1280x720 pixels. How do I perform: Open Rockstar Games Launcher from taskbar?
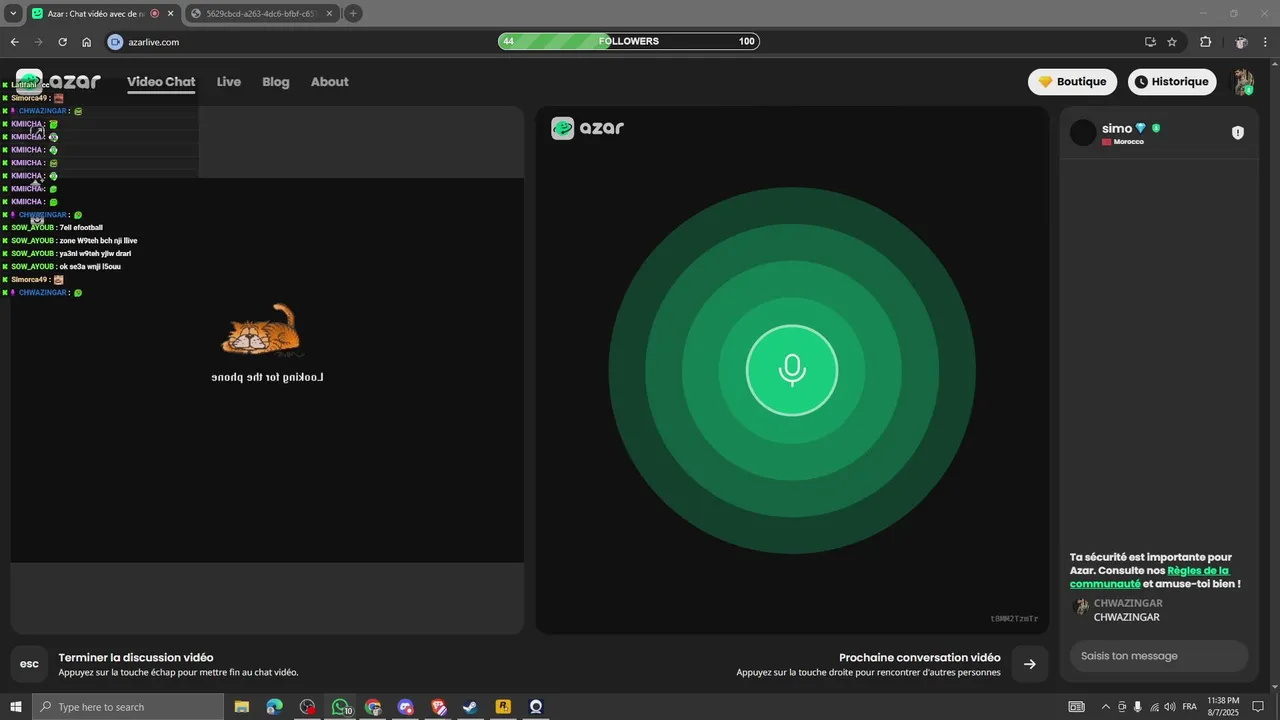tap(503, 707)
